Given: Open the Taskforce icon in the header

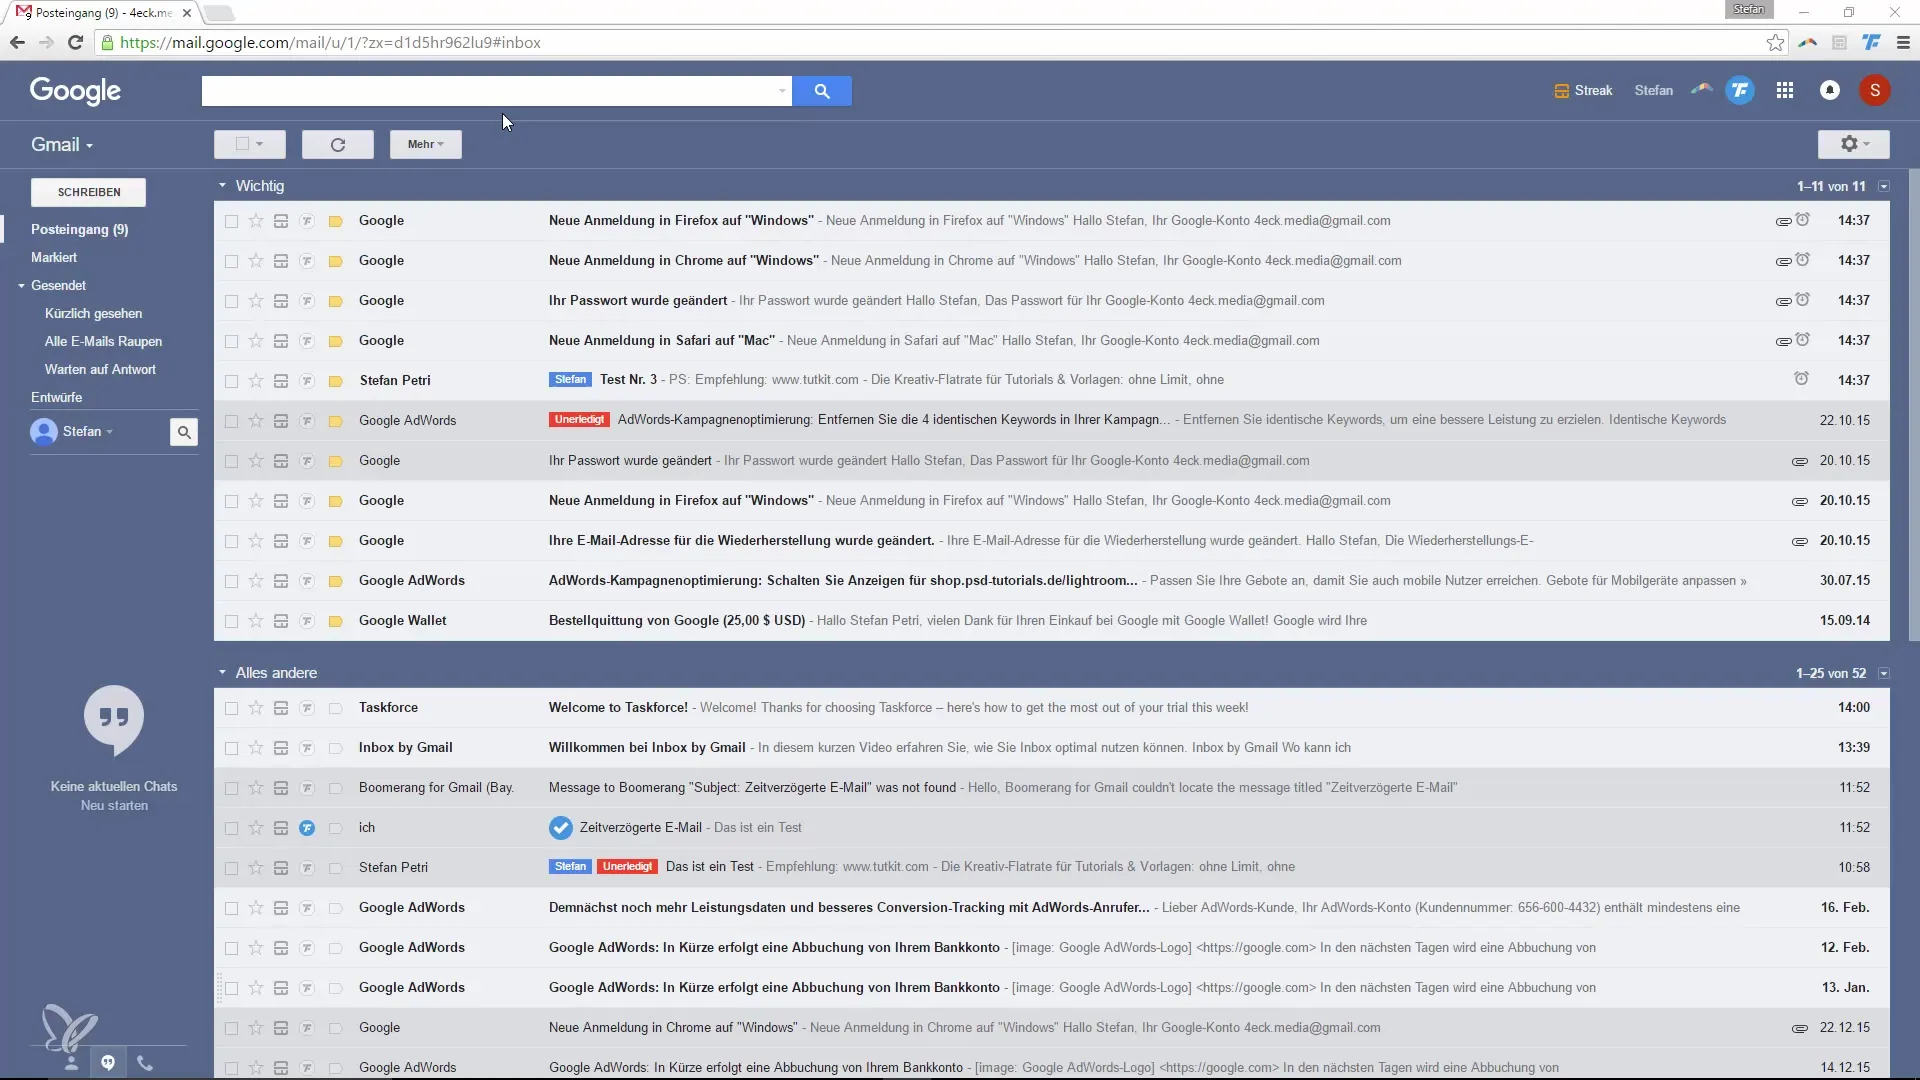Looking at the screenshot, I should pyautogui.click(x=1740, y=91).
